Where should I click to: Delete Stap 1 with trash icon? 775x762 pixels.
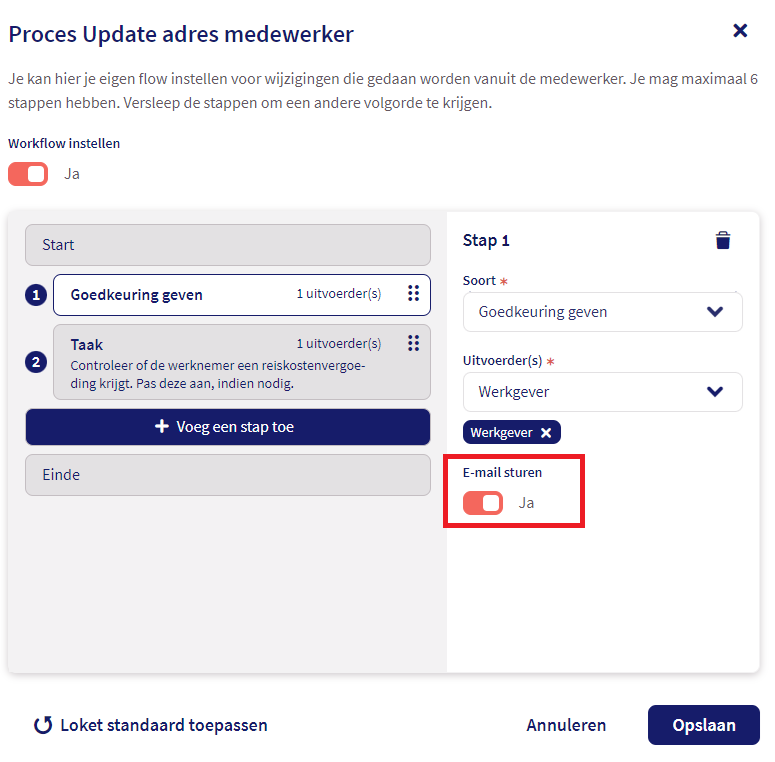click(x=723, y=240)
